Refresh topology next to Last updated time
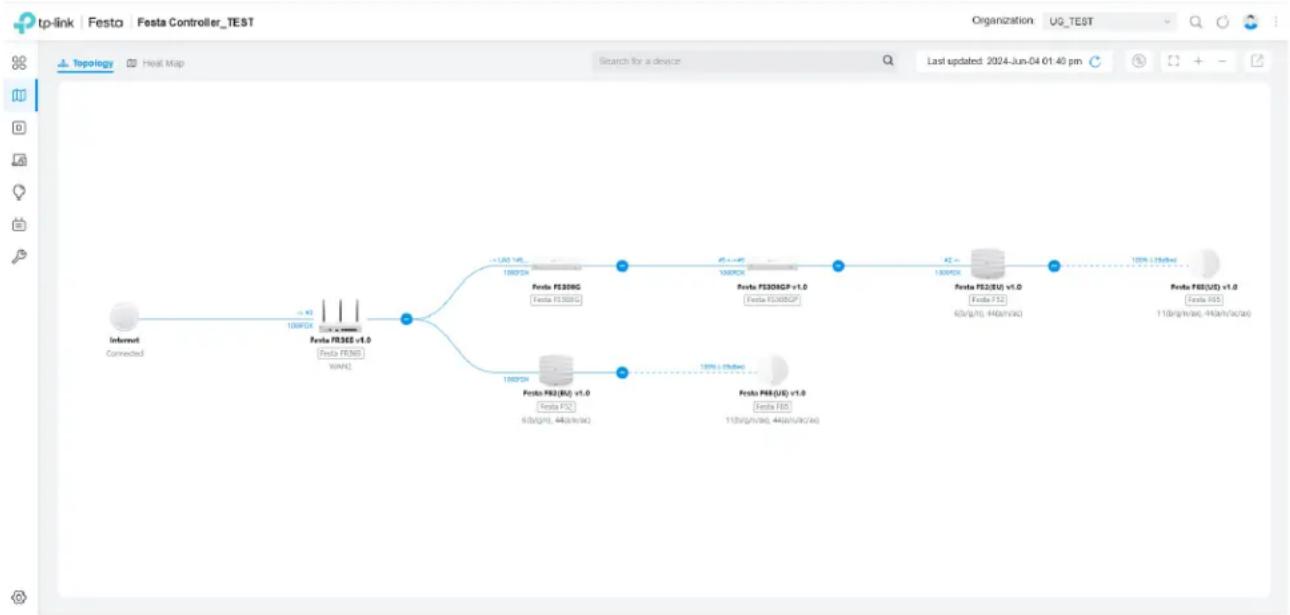The image size is (1290, 615). click(1095, 62)
